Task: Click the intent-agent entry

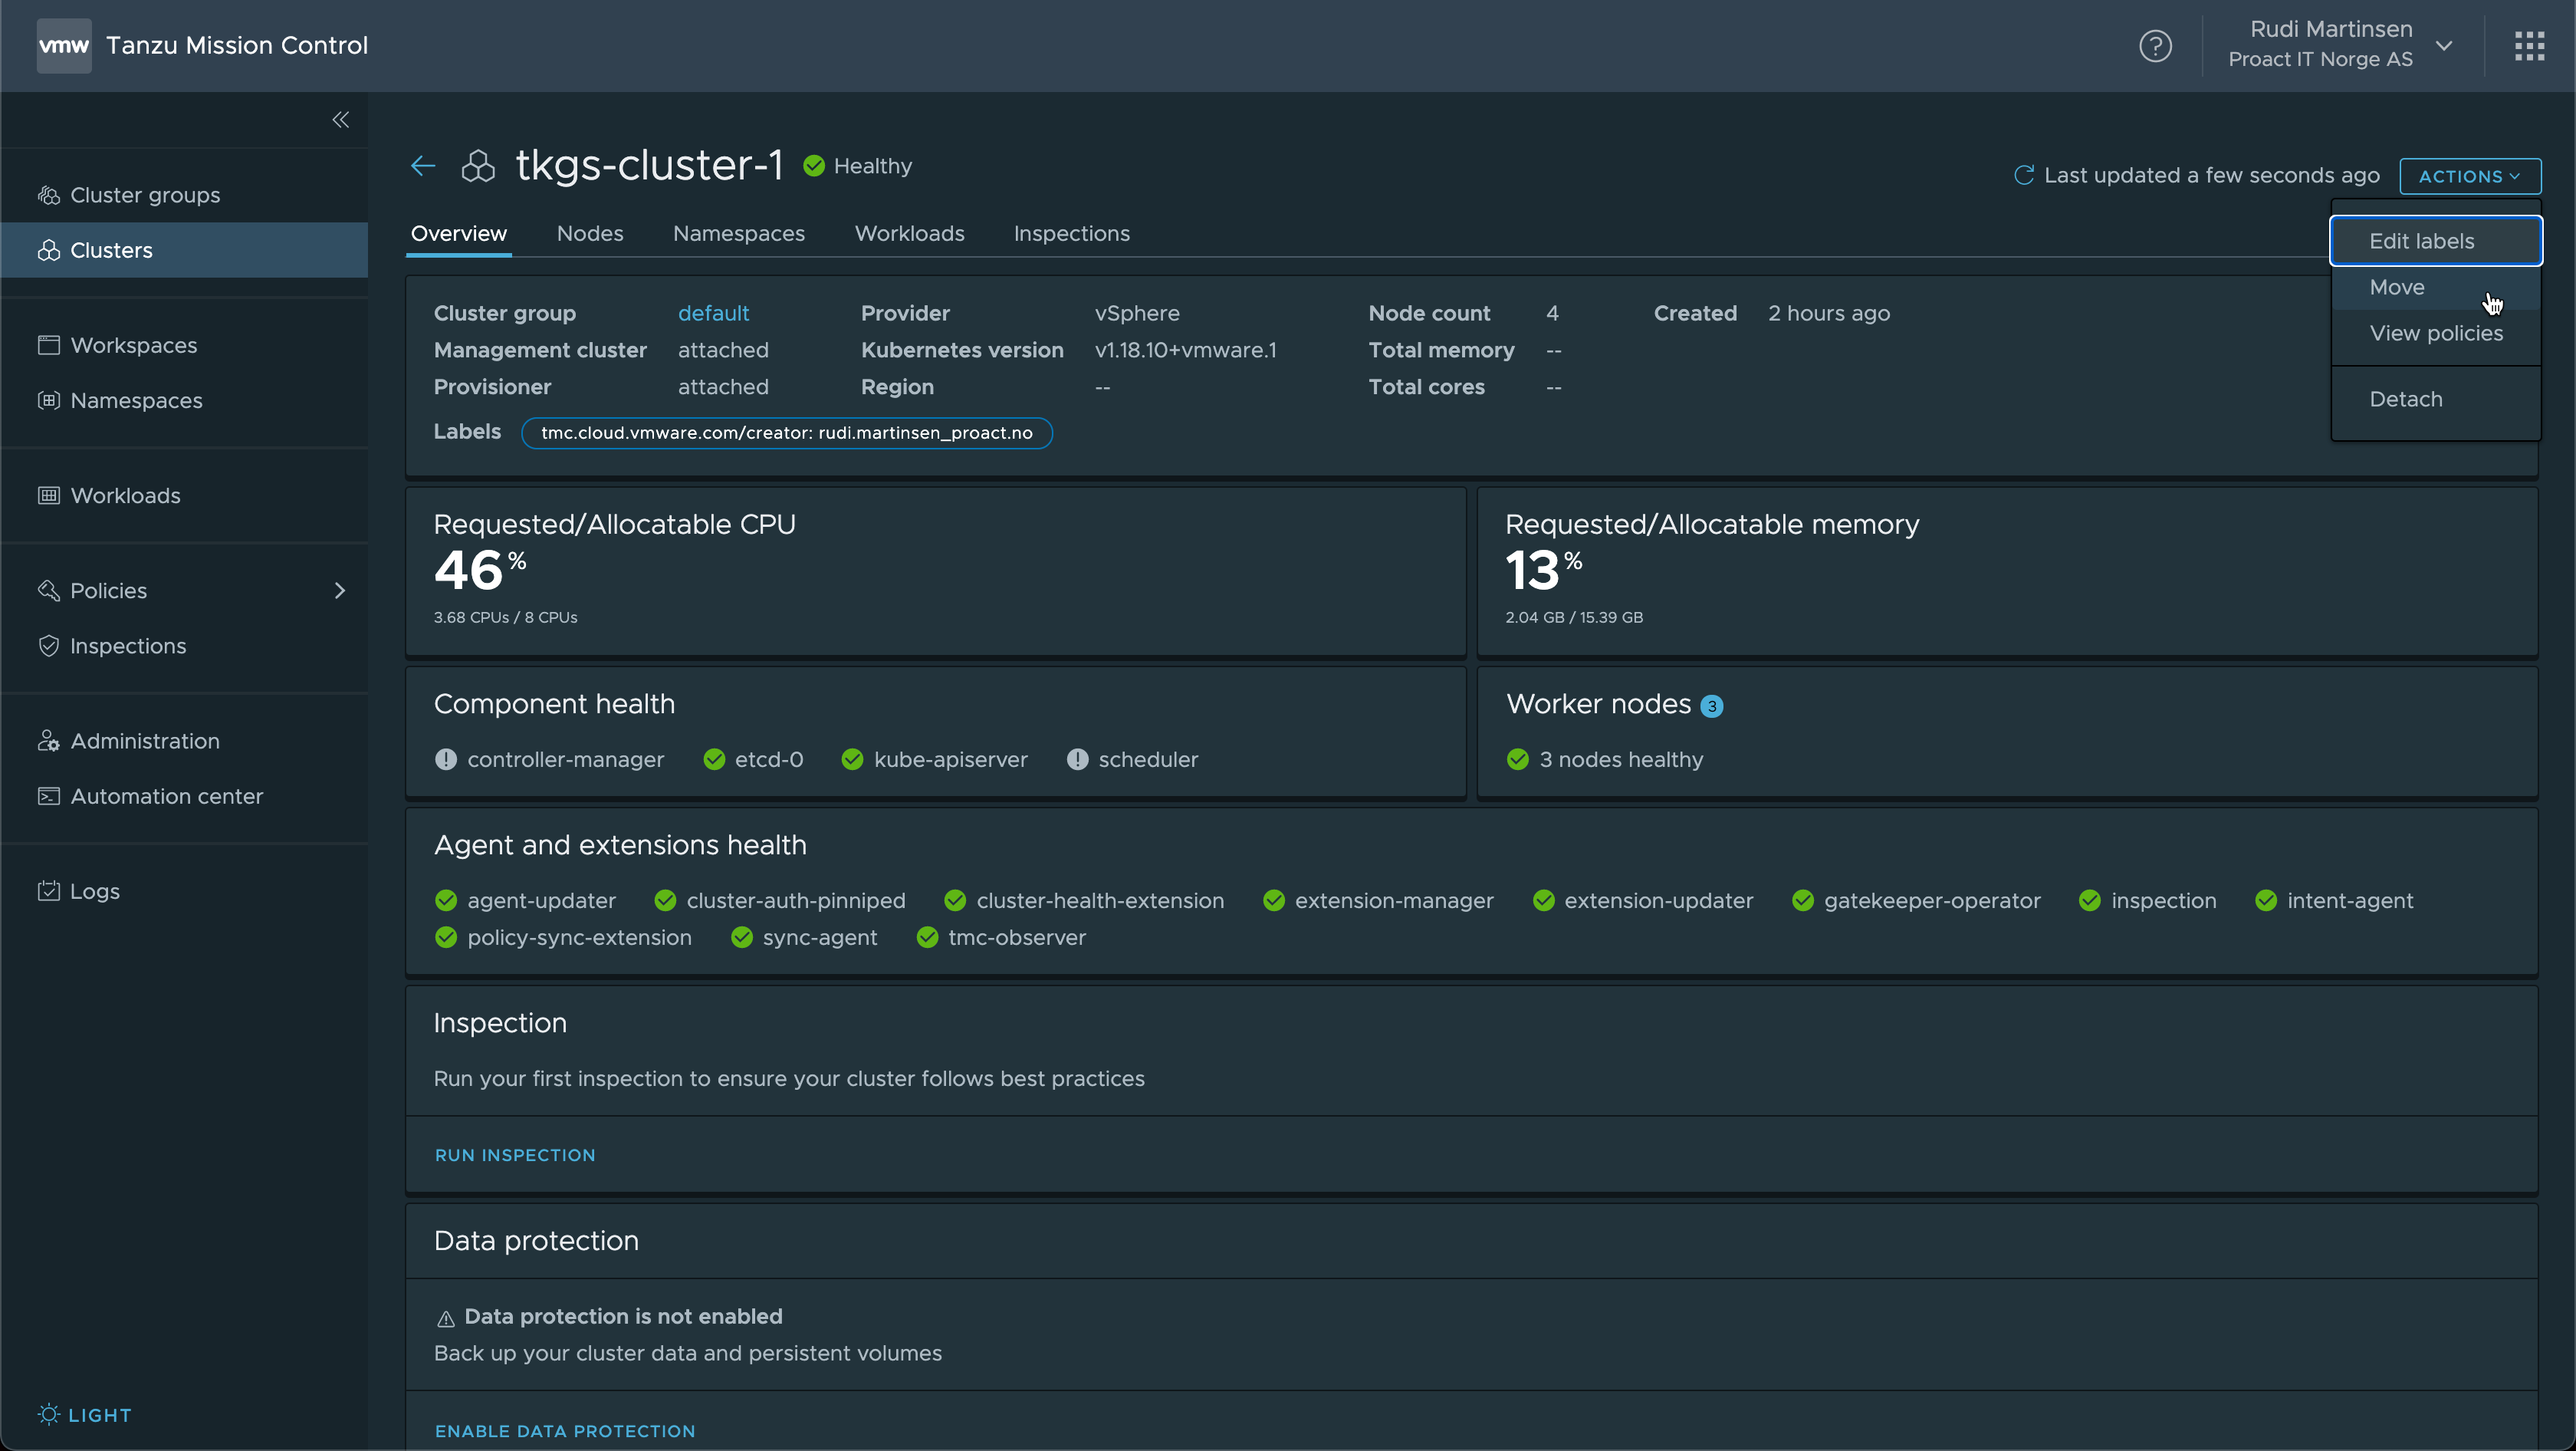Action: point(2335,901)
